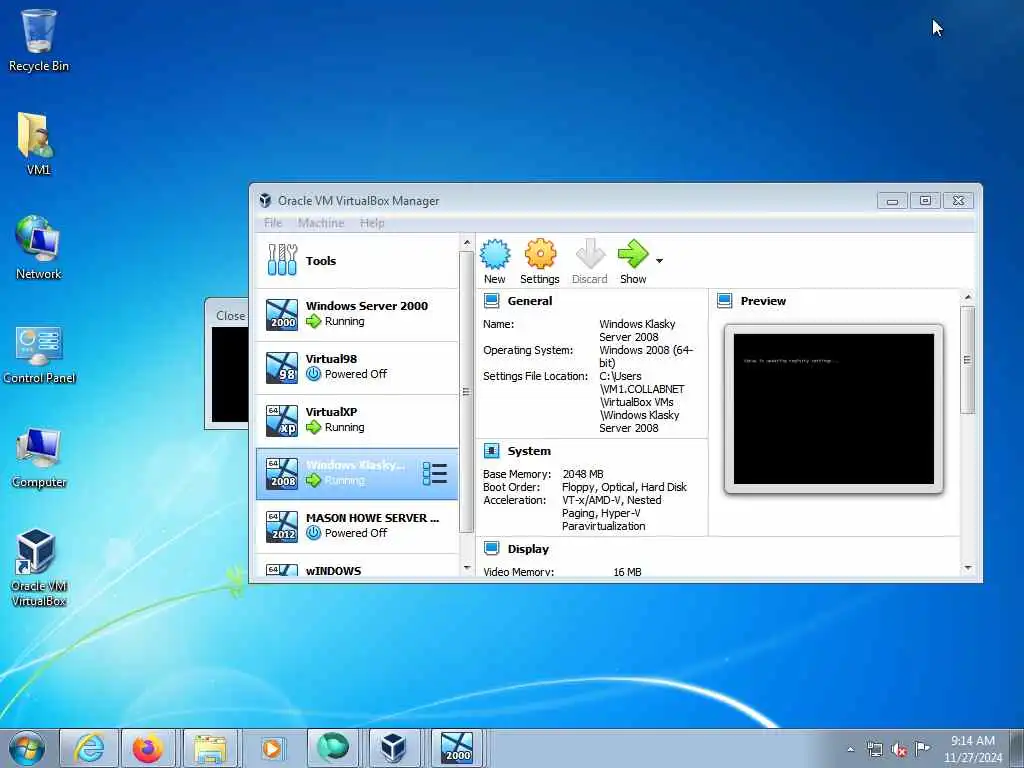Image resolution: width=1024 pixels, height=768 pixels.
Task: Click the General section heading
Action: click(530, 301)
